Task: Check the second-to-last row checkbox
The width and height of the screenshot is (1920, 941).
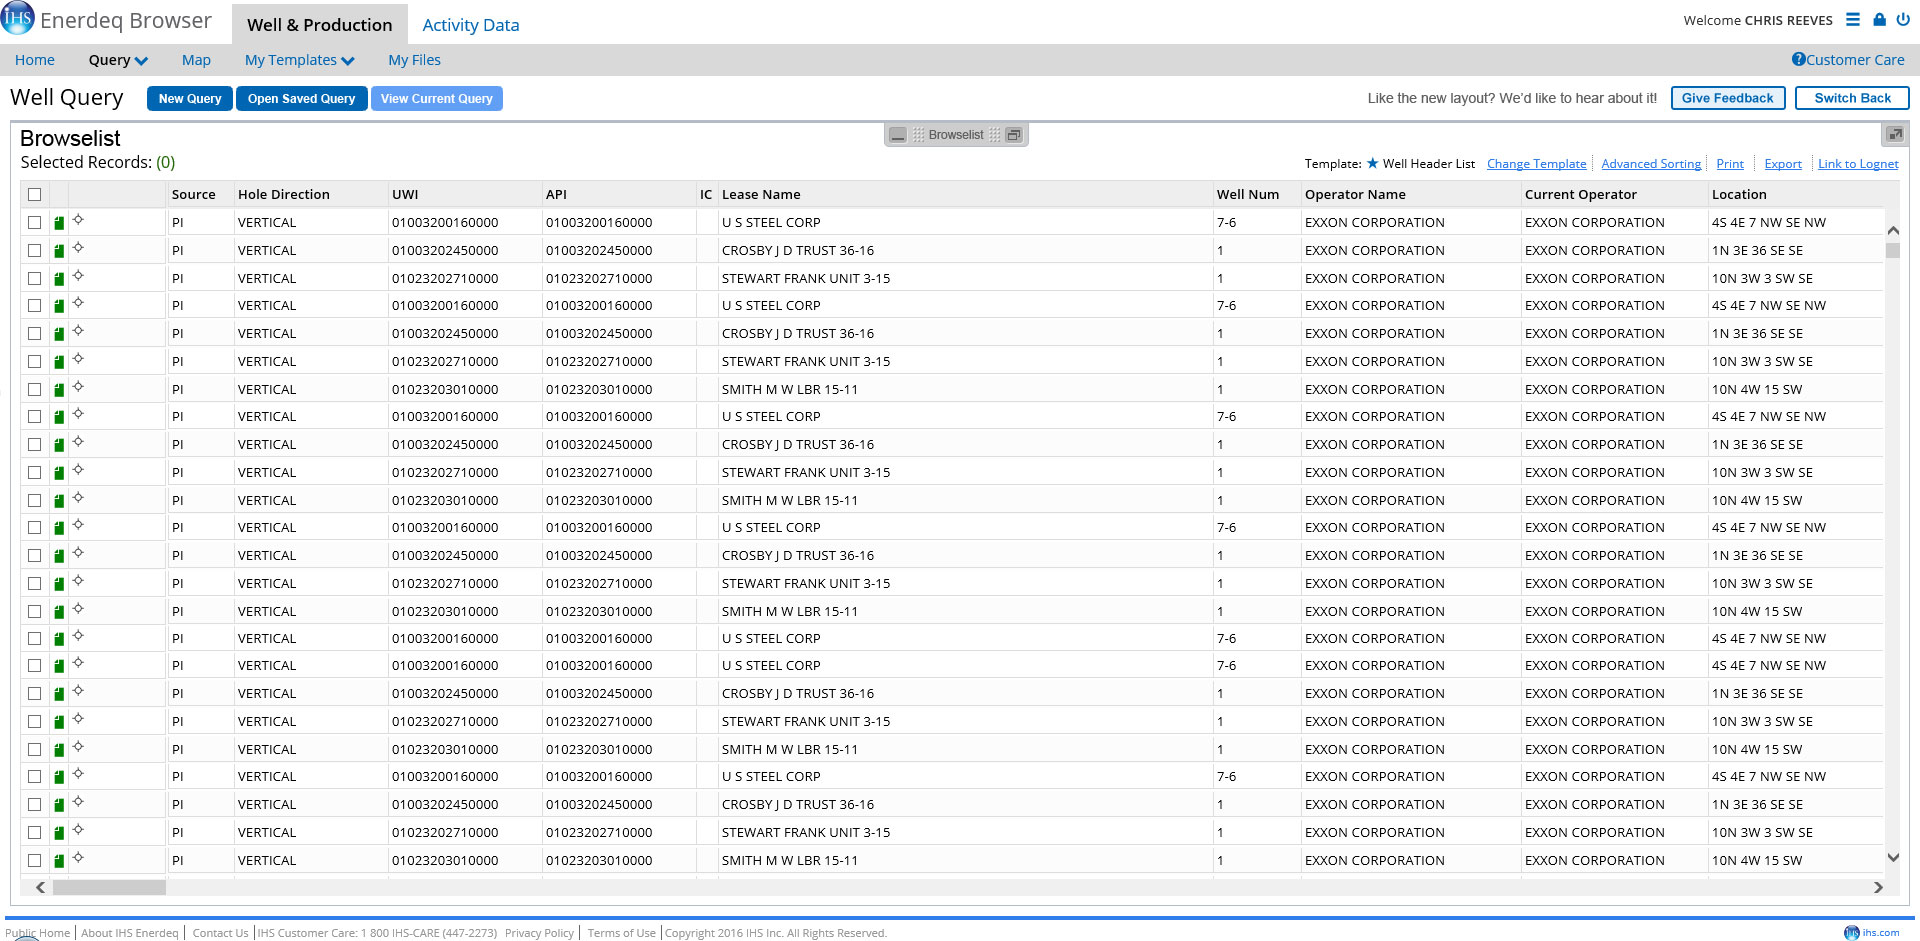Action: coord(35,833)
